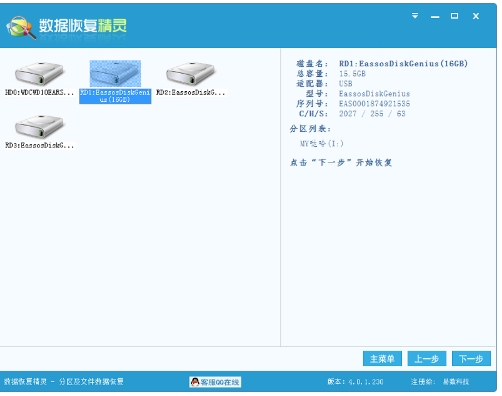
Task: Click the QQ penguin icon in status bar
Action: tap(195, 382)
